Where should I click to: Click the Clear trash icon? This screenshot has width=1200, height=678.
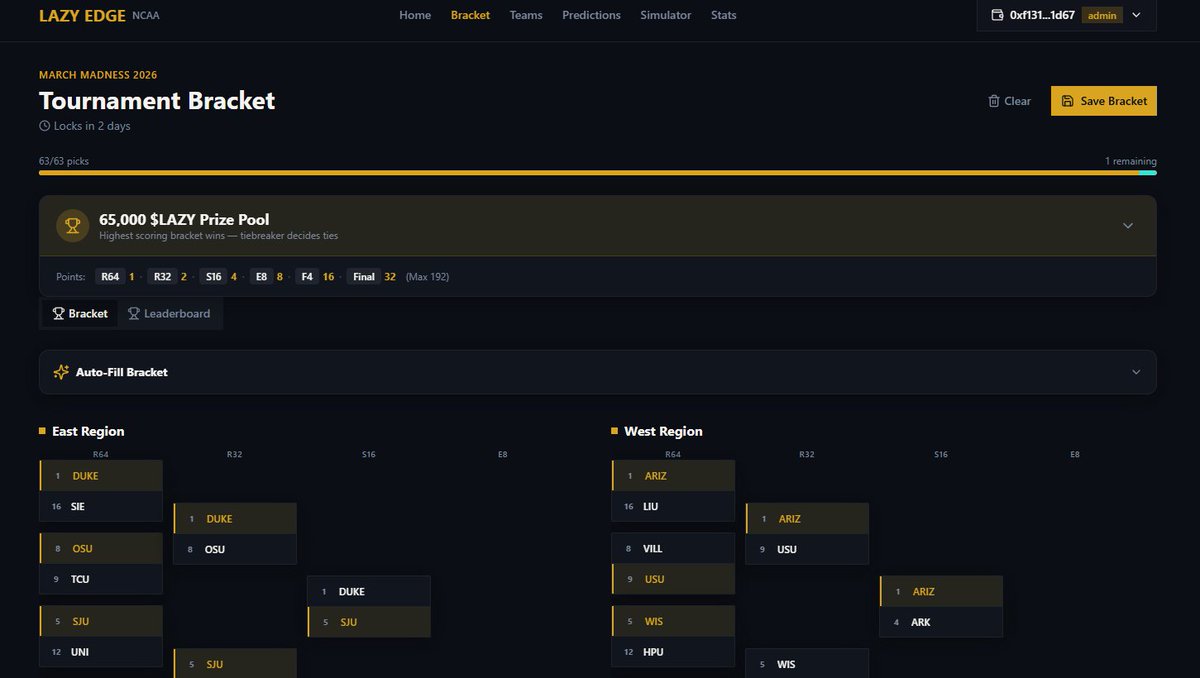coord(994,101)
